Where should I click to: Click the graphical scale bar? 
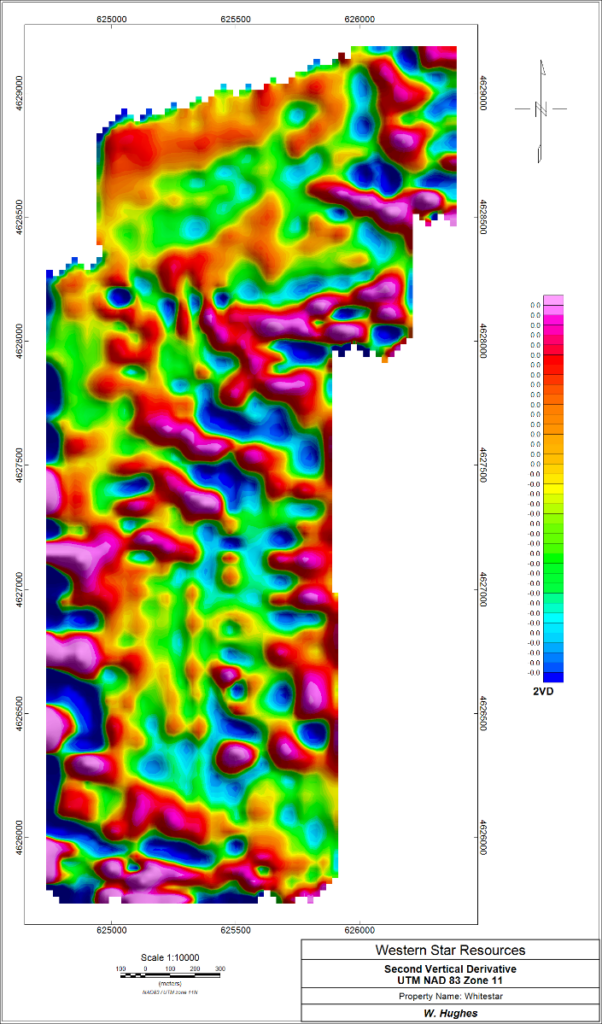[x=170, y=975]
